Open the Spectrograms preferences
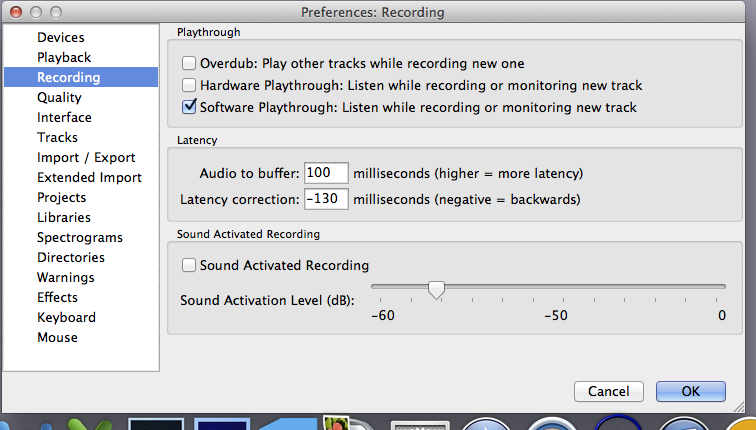 (x=80, y=237)
